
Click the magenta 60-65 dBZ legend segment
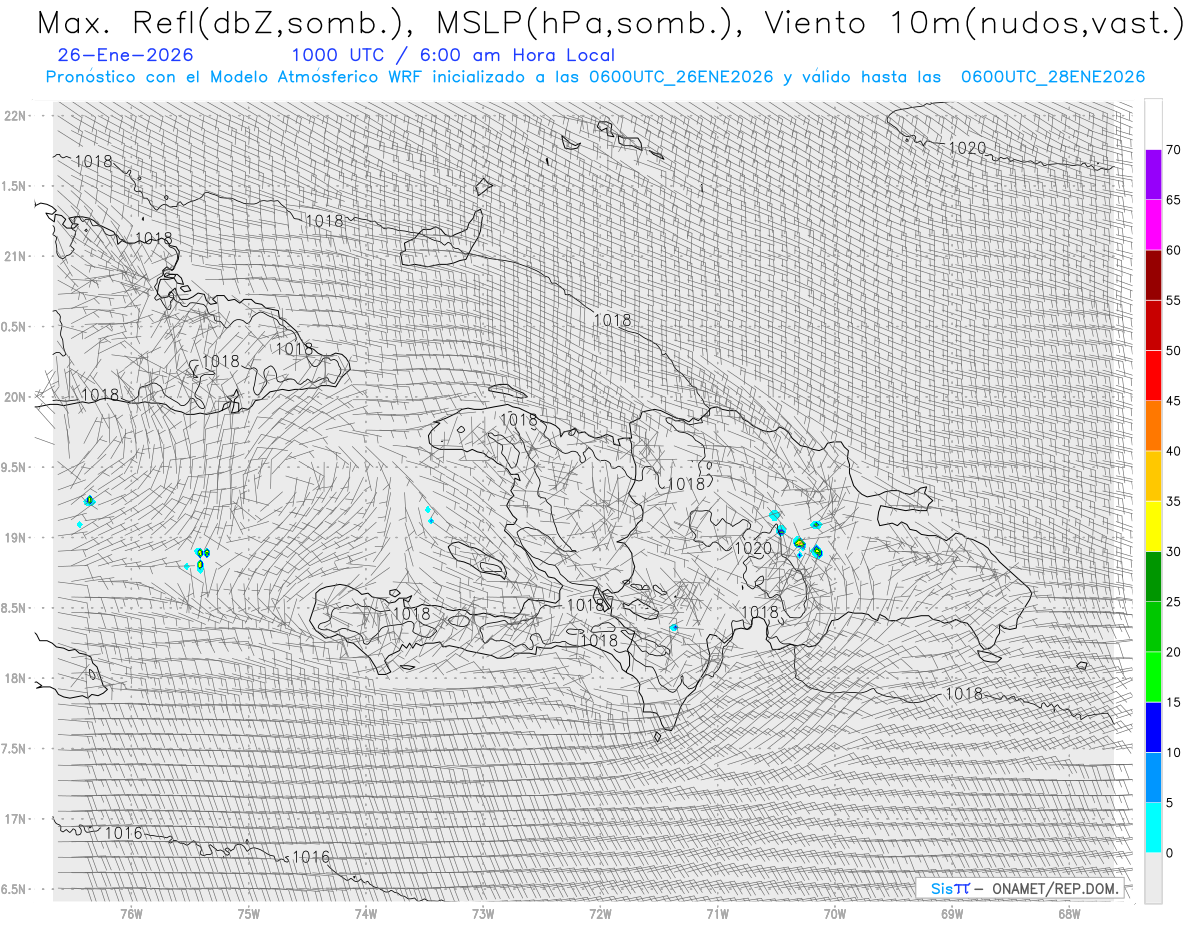1153,225
